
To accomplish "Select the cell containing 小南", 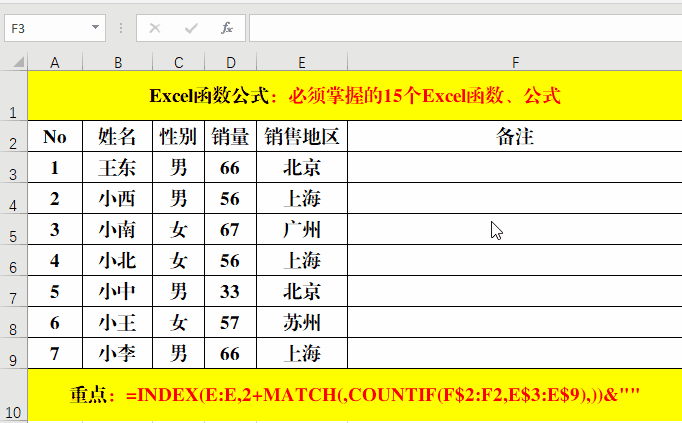I will pyautogui.click(x=117, y=229).
